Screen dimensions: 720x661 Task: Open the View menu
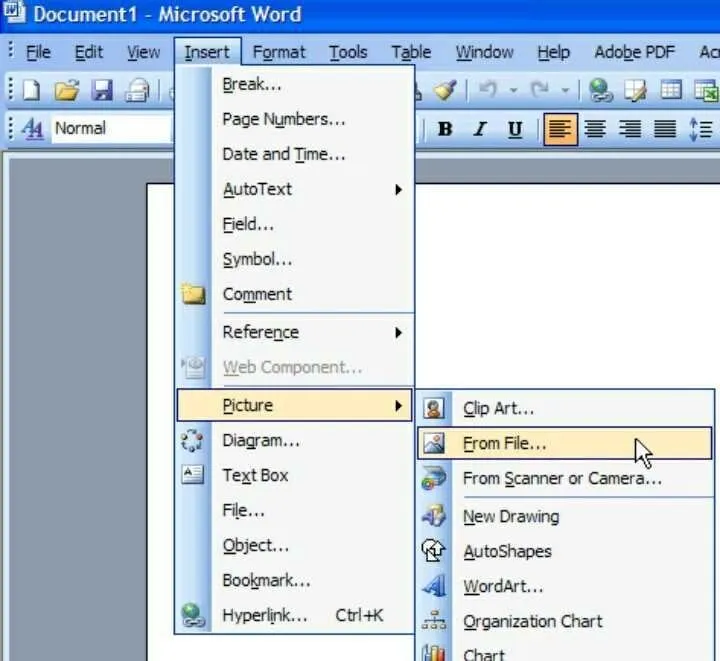(x=143, y=52)
